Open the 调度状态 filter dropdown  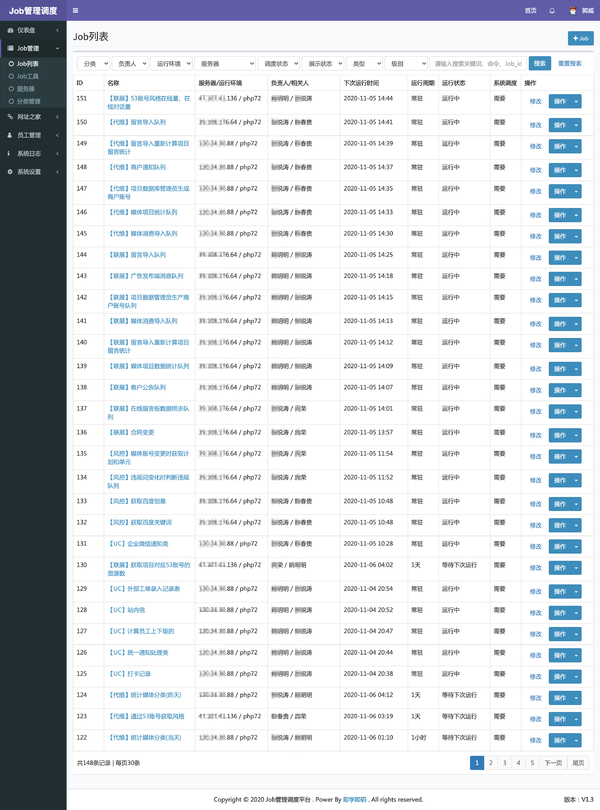pos(279,64)
